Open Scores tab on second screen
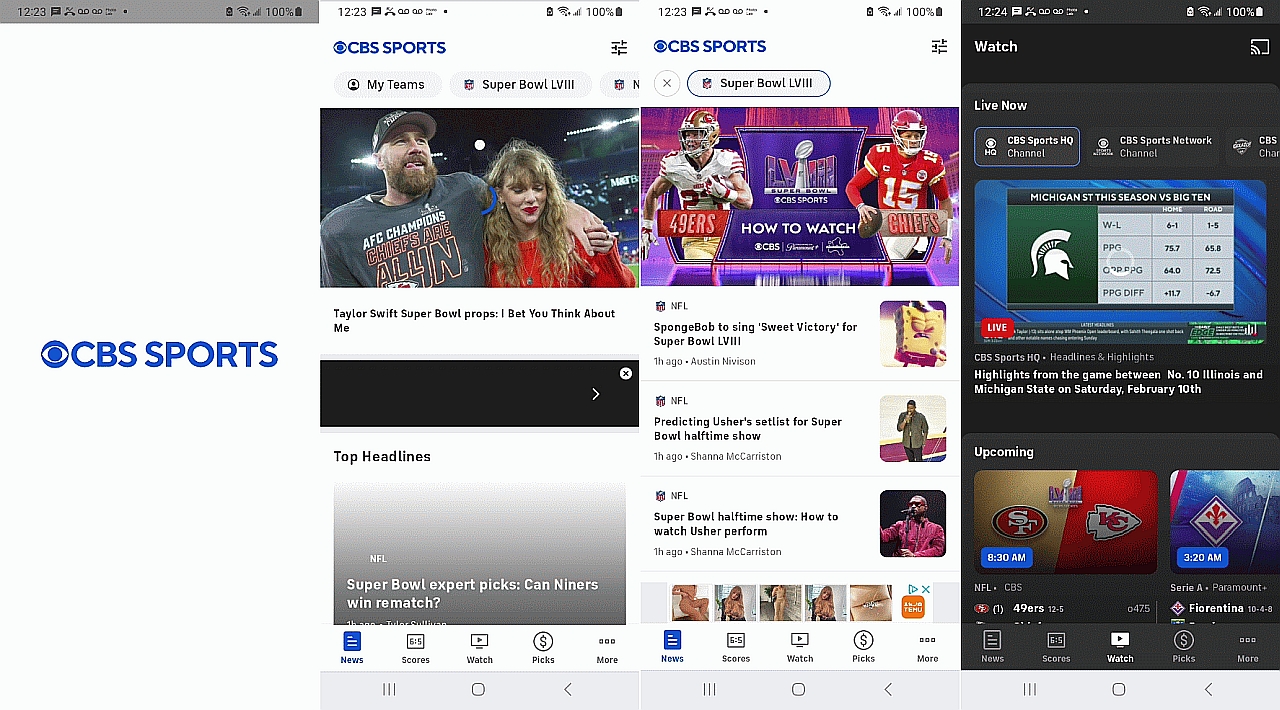The image size is (1280, 710). pos(416,648)
